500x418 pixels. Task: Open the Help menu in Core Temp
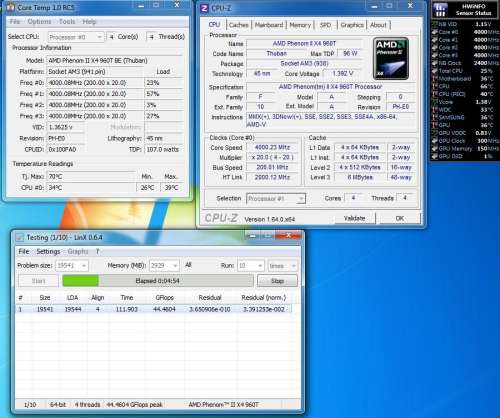[x=89, y=22]
